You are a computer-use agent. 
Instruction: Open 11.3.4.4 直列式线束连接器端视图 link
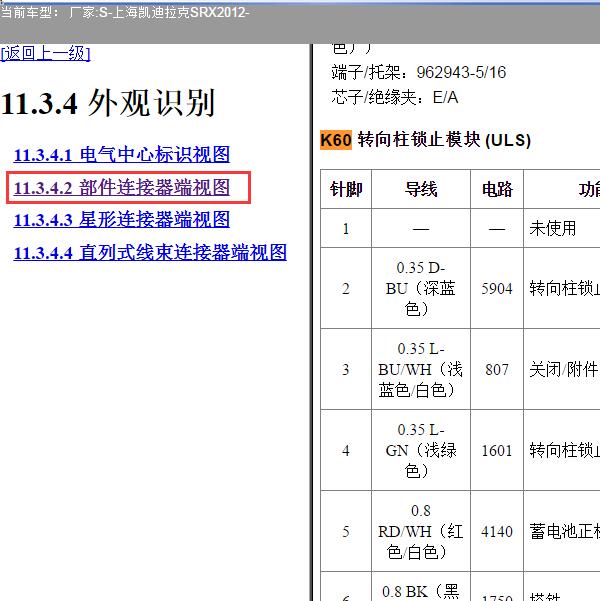(150, 253)
